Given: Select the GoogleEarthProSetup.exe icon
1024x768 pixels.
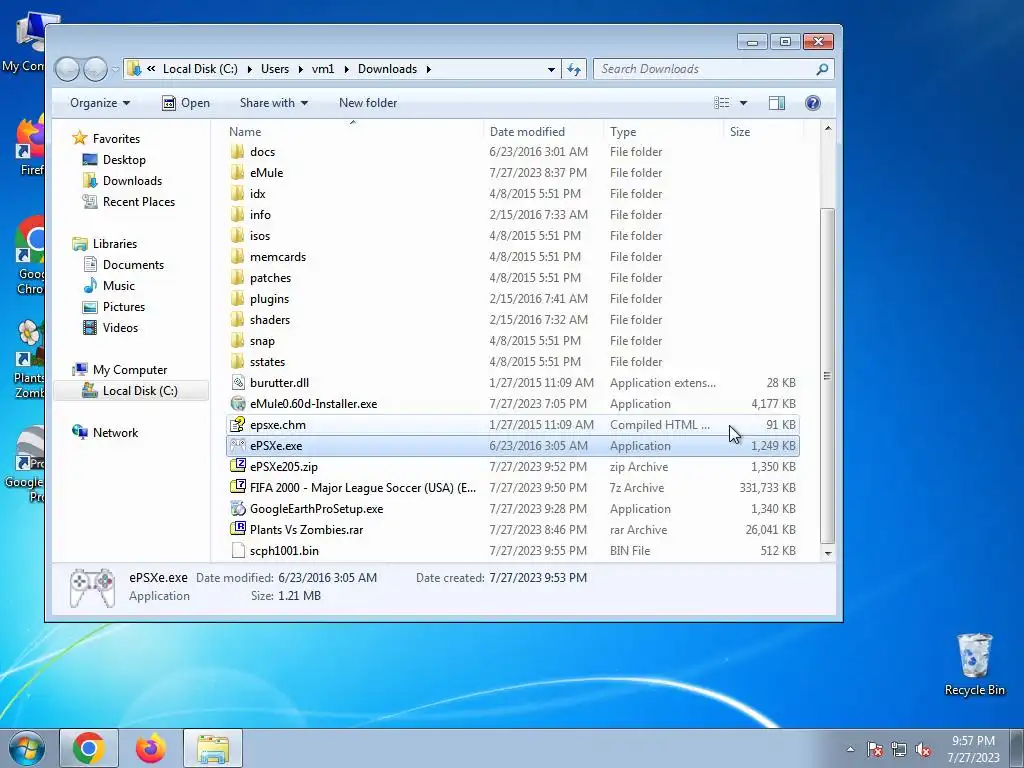Looking at the screenshot, I should click(x=238, y=509).
